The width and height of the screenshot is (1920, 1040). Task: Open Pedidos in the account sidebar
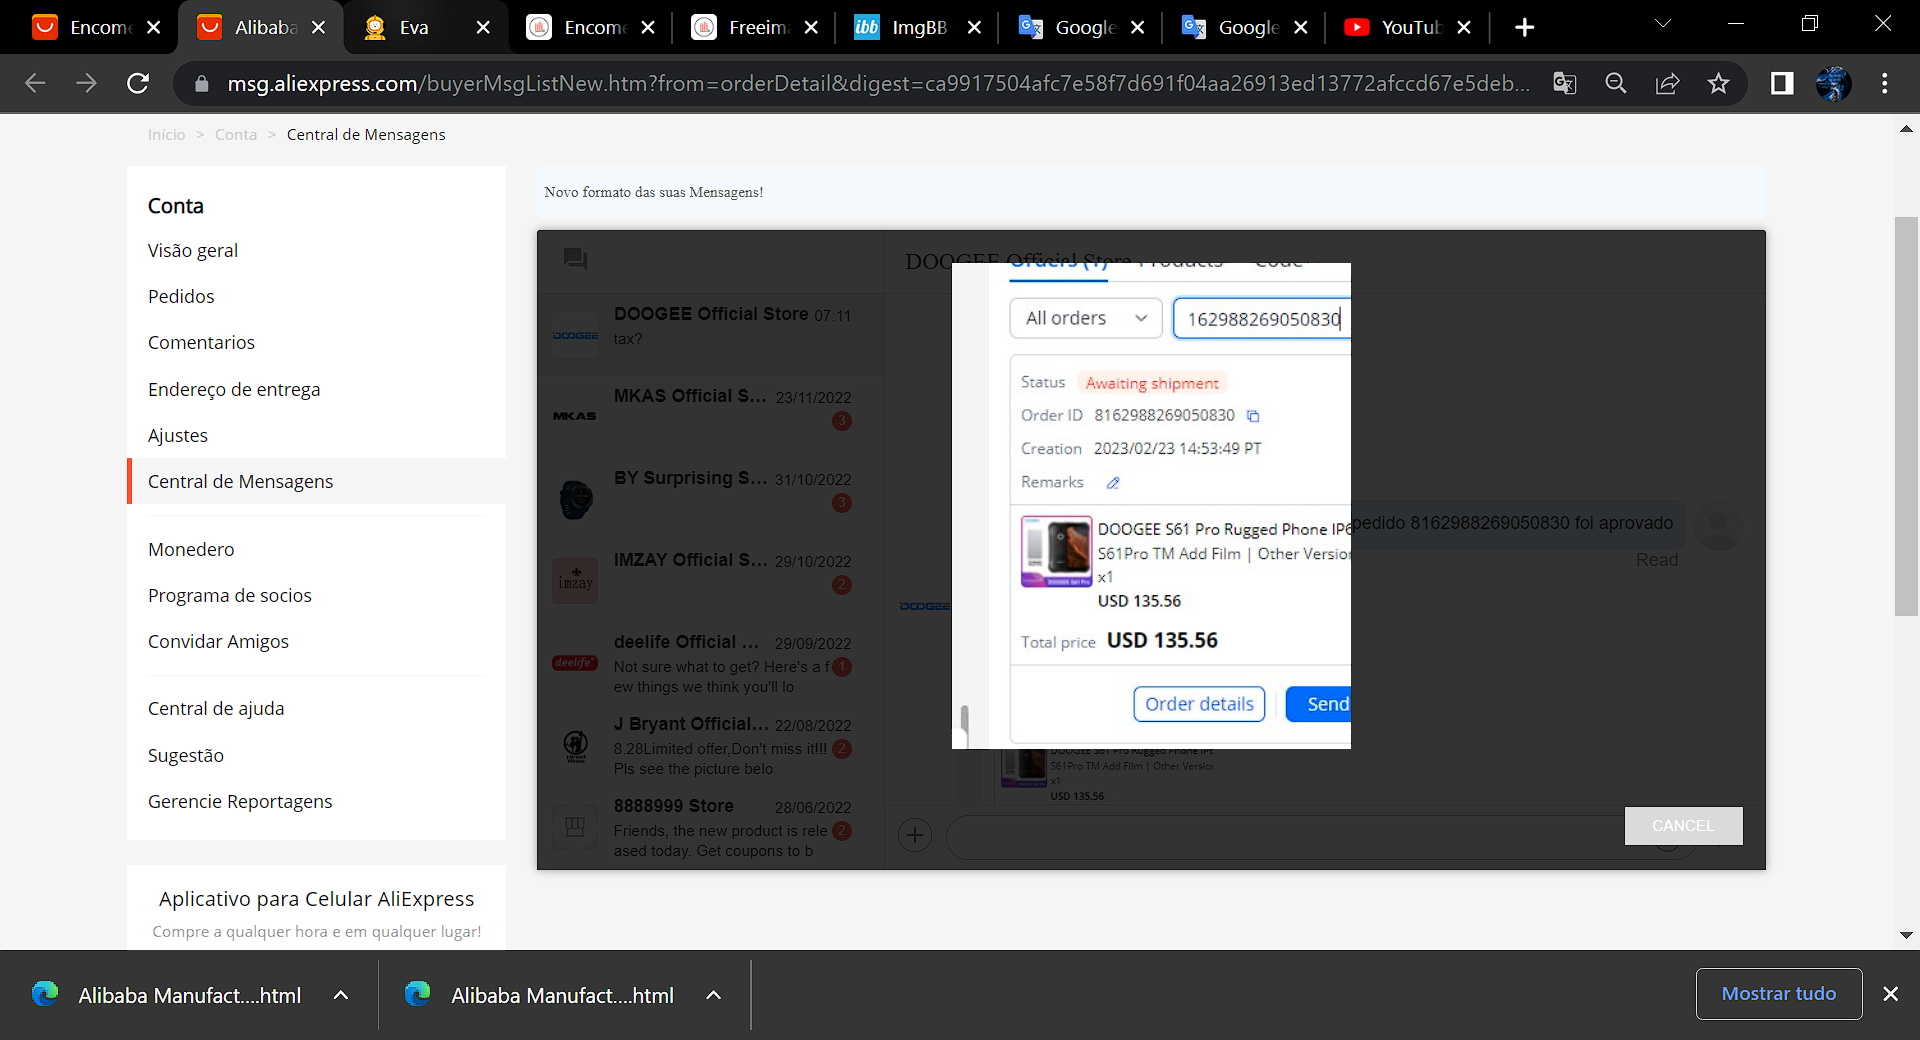point(181,296)
